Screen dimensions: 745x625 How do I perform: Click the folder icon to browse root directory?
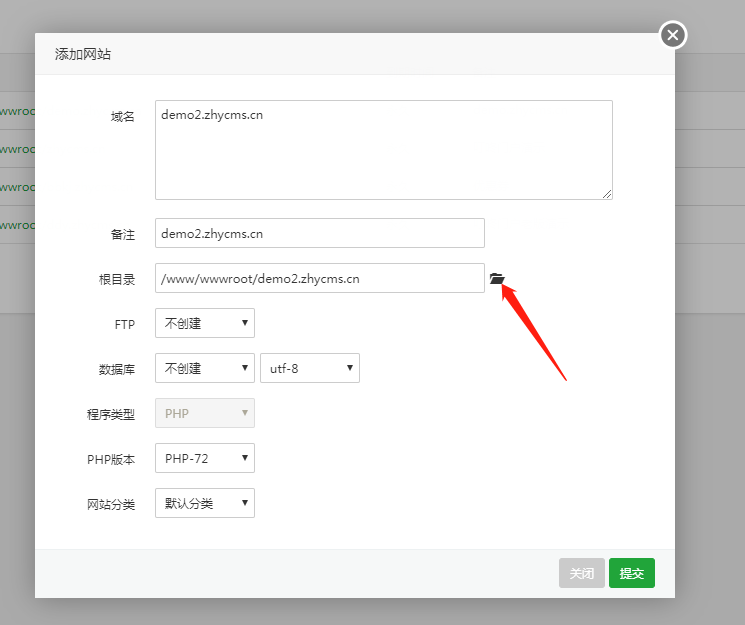[x=497, y=279]
